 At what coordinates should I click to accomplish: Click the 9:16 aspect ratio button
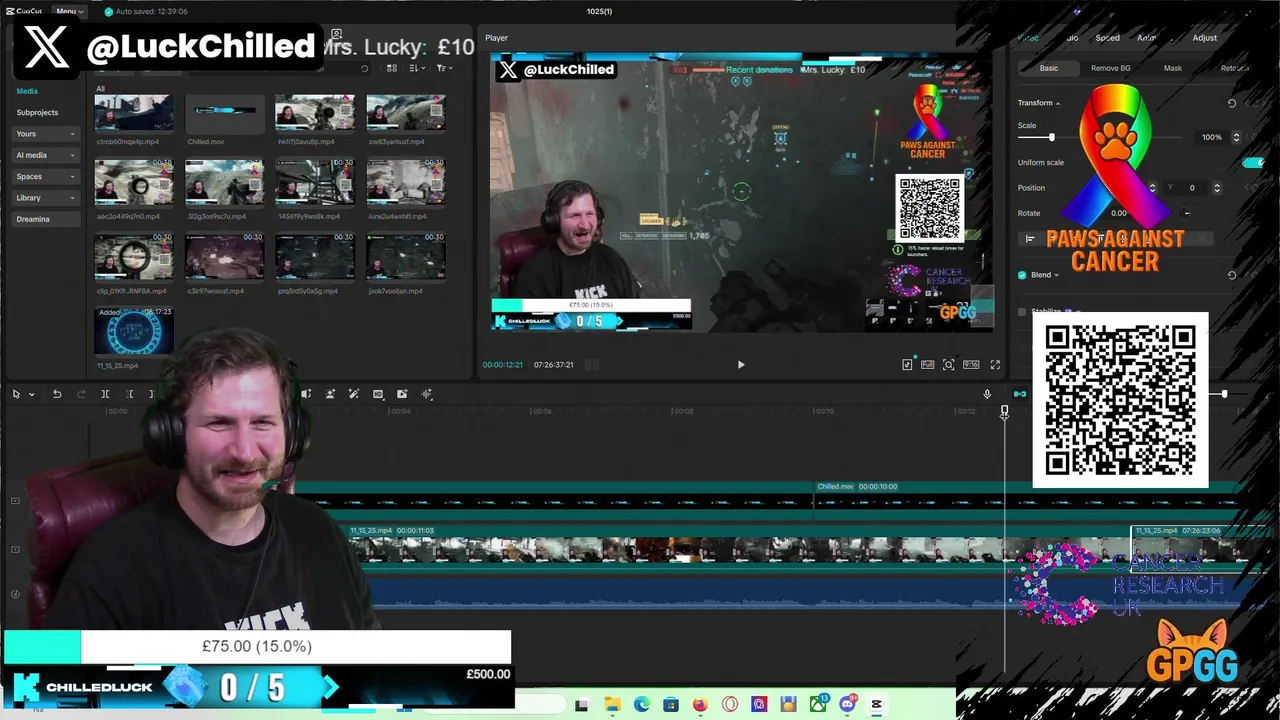[970, 365]
